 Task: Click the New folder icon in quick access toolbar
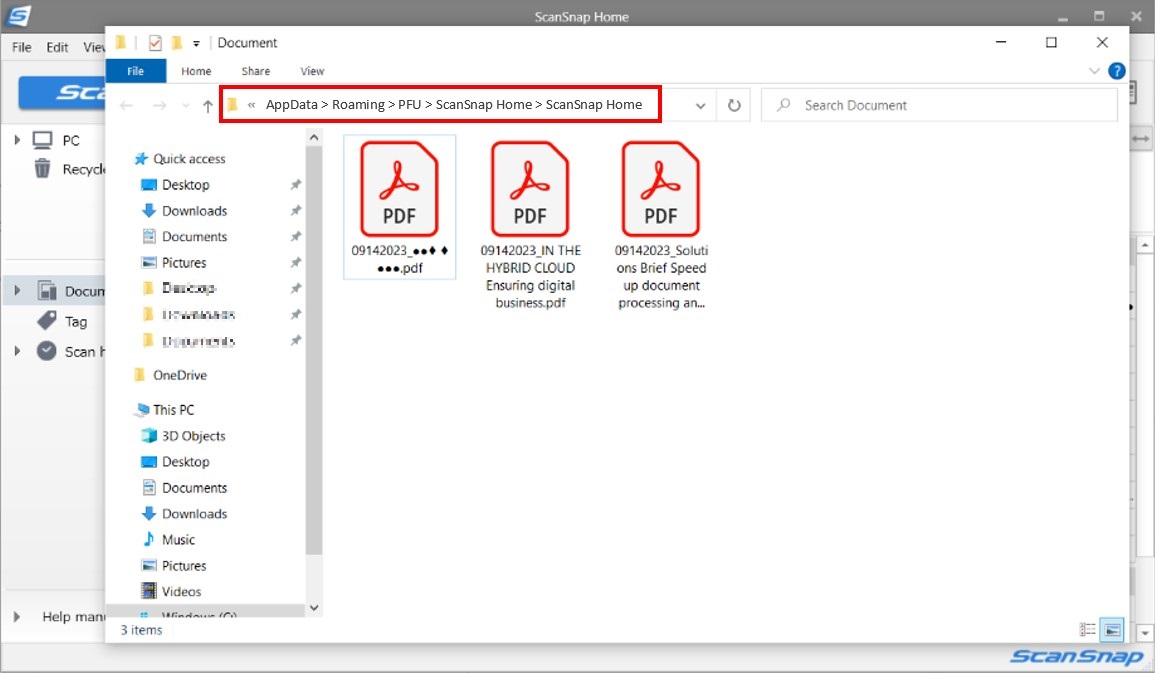(x=176, y=43)
